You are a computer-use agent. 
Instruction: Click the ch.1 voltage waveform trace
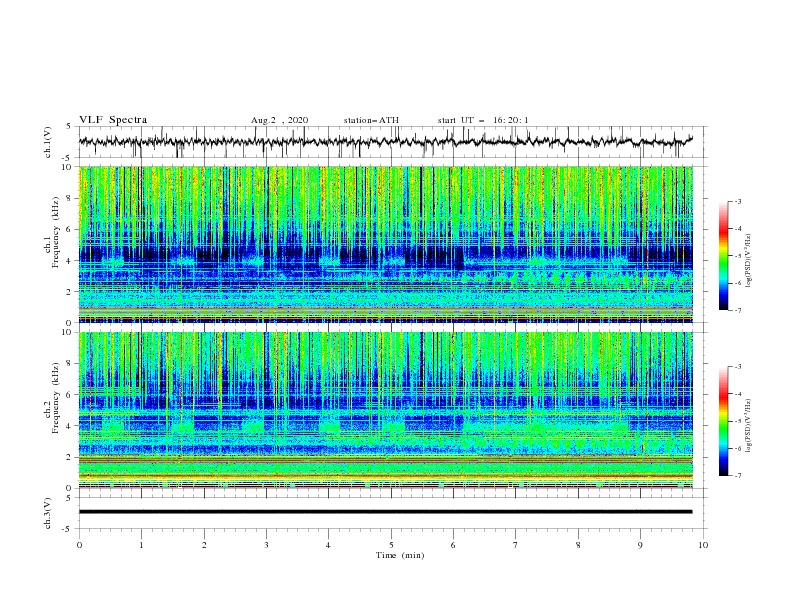385,141
